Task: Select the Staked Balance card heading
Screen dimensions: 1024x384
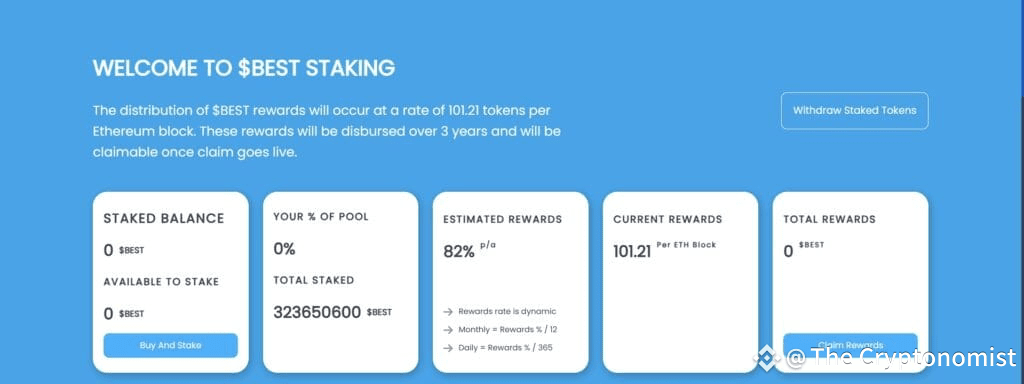Action: [163, 219]
